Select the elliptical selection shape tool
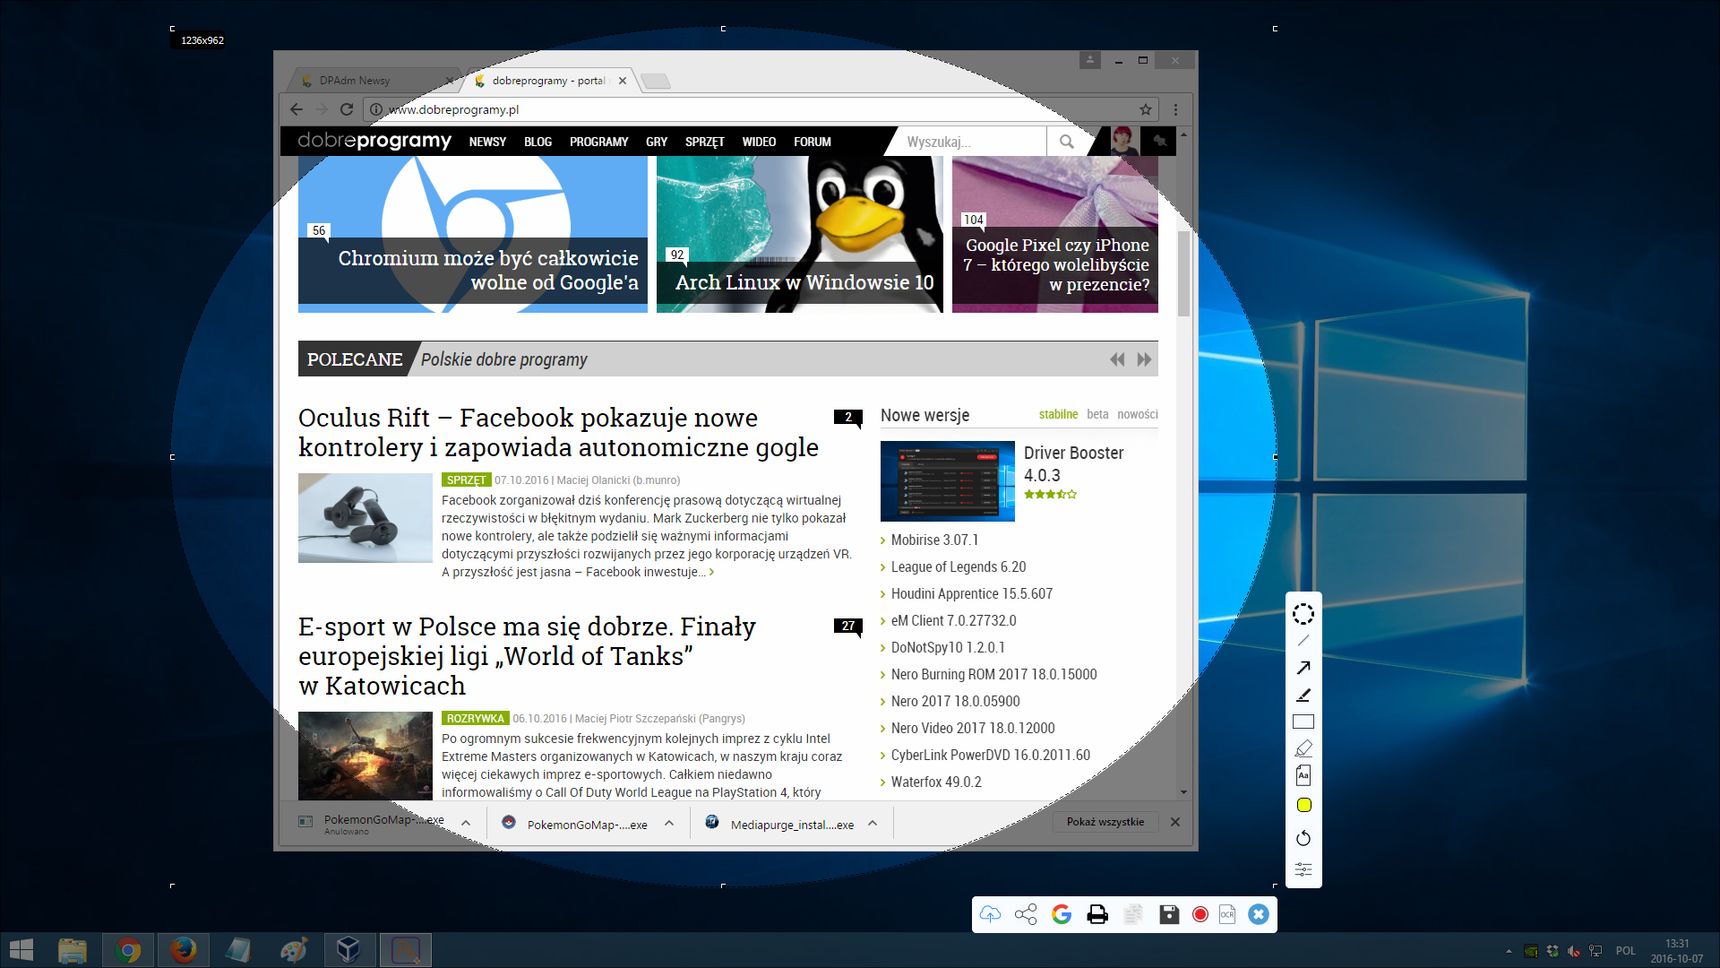The height and width of the screenshot is (968, 1720). tap(1303, 614)
